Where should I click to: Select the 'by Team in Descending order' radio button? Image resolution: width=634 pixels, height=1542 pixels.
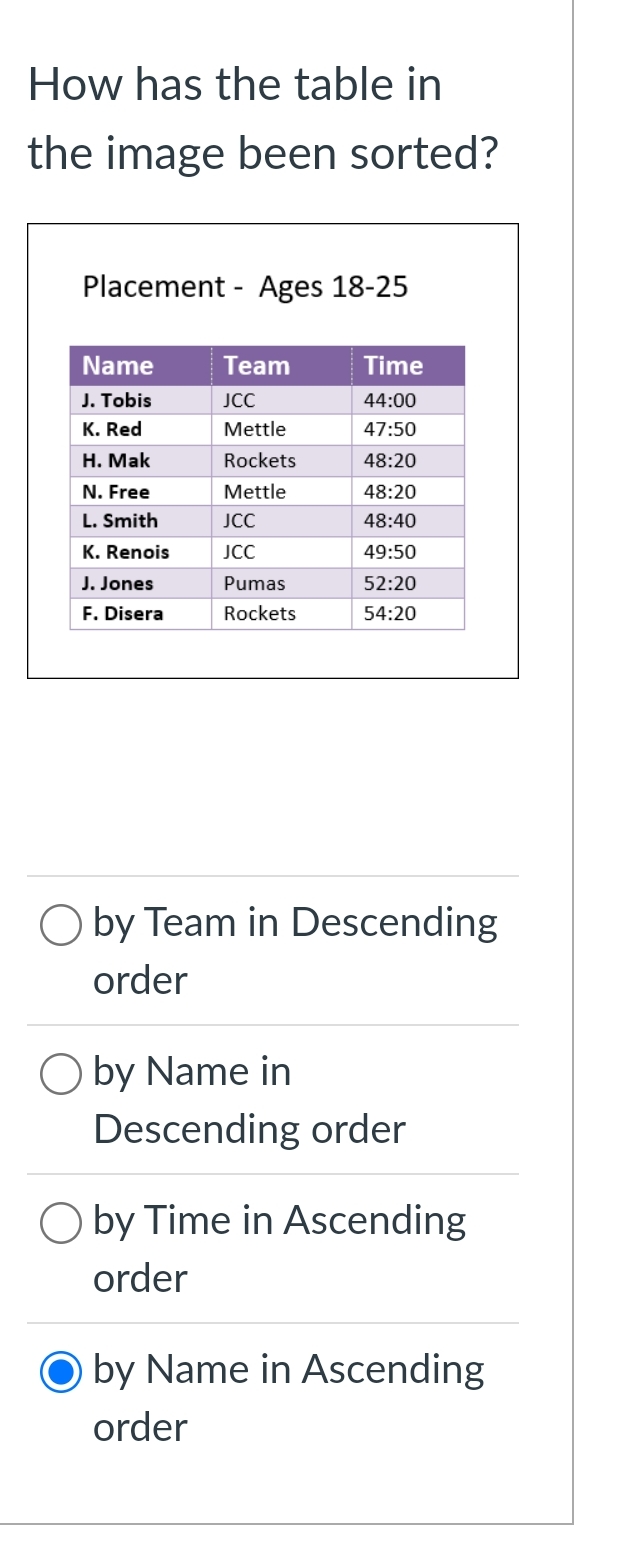click(61, 925)
